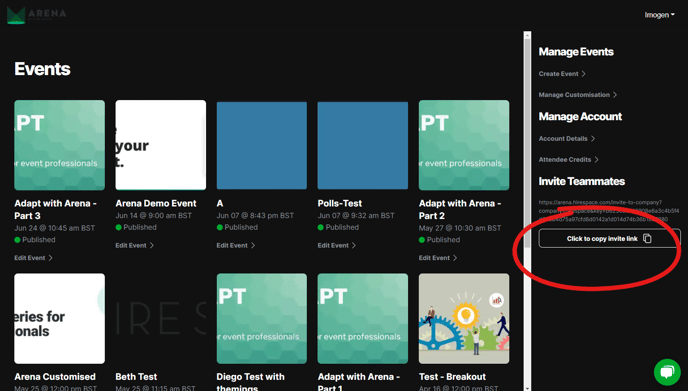Open blue thumbnail of event A
The image size is (688, 391).
coord(262,145)
